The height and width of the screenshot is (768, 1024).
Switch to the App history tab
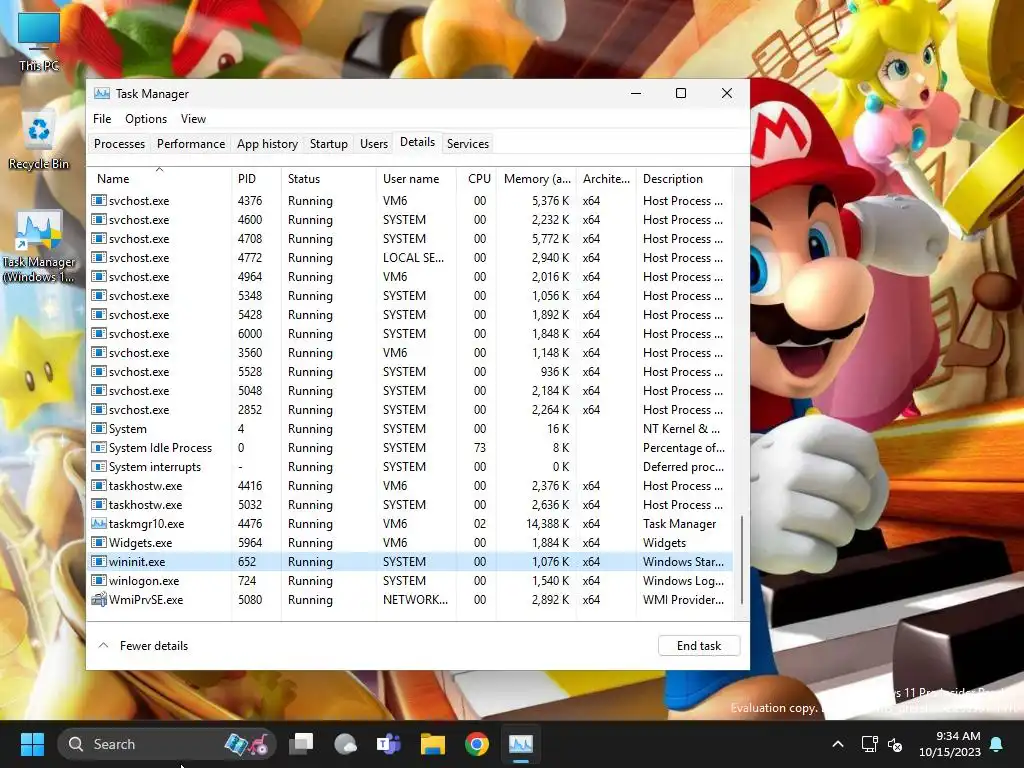(x=267, y=144)
